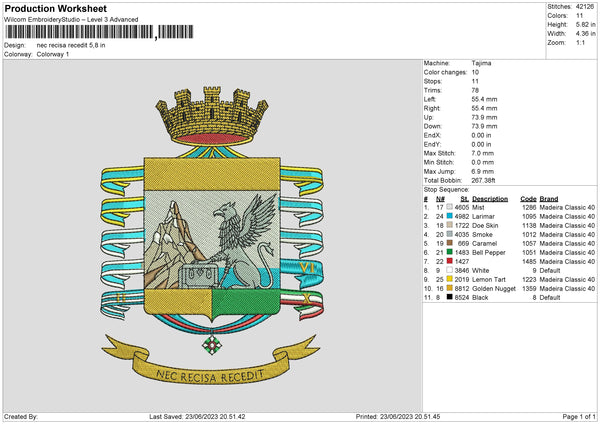
Task: Click the Stitches value 42126
Action: 585,7
